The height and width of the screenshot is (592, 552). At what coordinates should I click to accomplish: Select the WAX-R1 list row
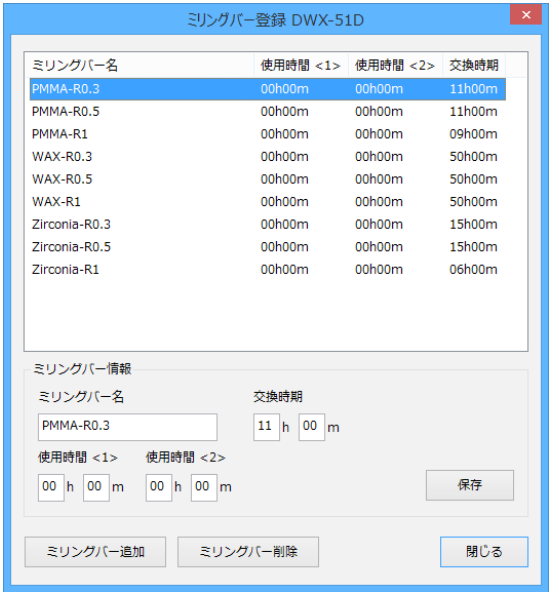268,202
